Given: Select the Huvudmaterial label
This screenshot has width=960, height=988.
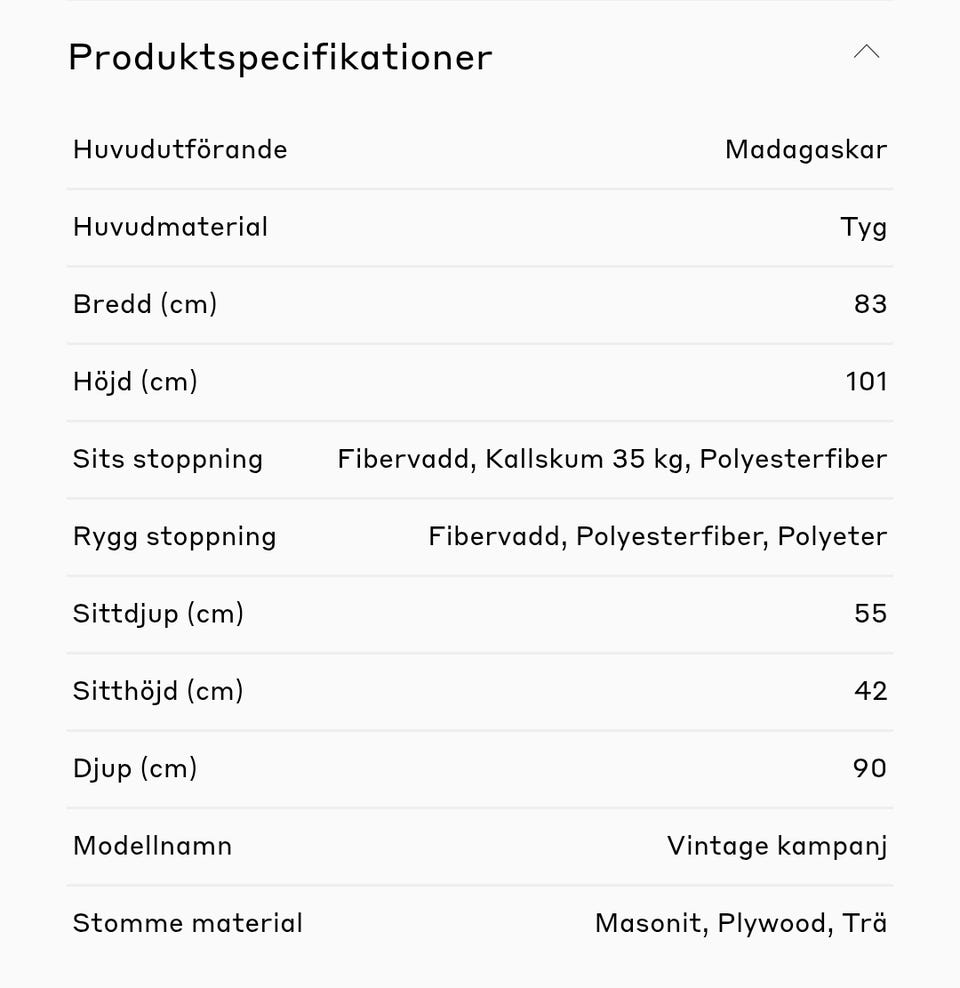Looking at the screenshot, I should [x=170, y=227].
